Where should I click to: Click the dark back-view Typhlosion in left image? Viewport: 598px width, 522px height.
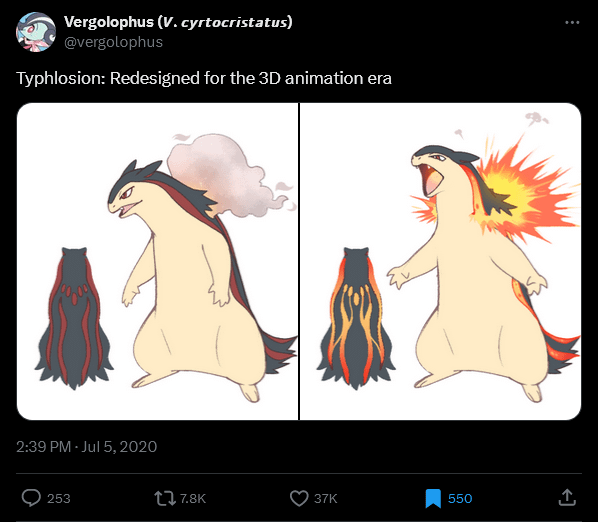coord(74,318)
